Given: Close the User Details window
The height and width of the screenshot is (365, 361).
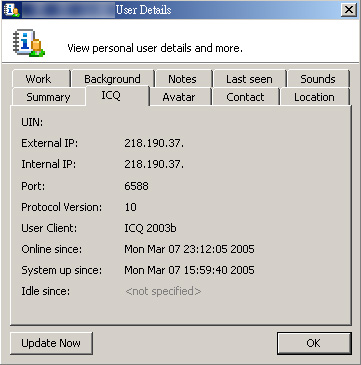Looking at the screenshot, I should pos(348,10).
